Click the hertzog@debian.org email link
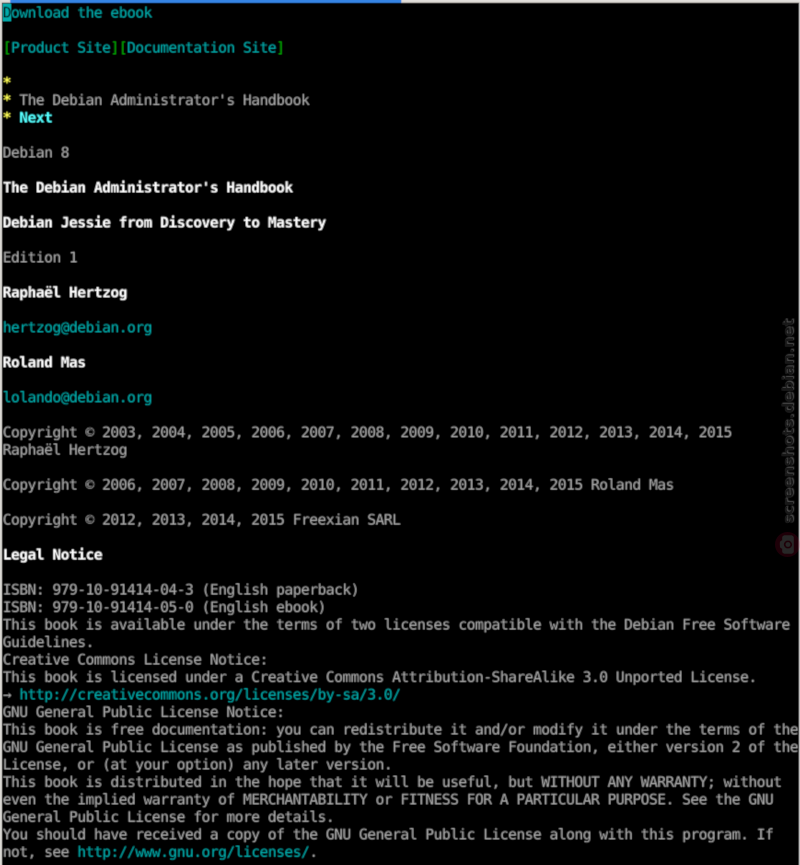Viewport: 800px width, 865px height. (x=77, y=328)
